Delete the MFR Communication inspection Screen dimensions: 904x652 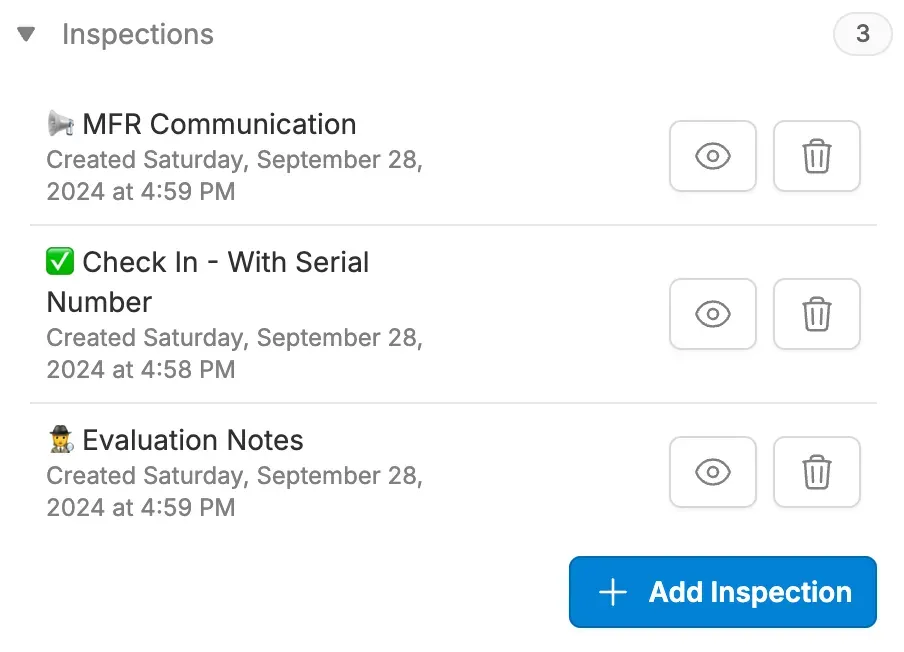pyautogui.click(x=817, y=156)
